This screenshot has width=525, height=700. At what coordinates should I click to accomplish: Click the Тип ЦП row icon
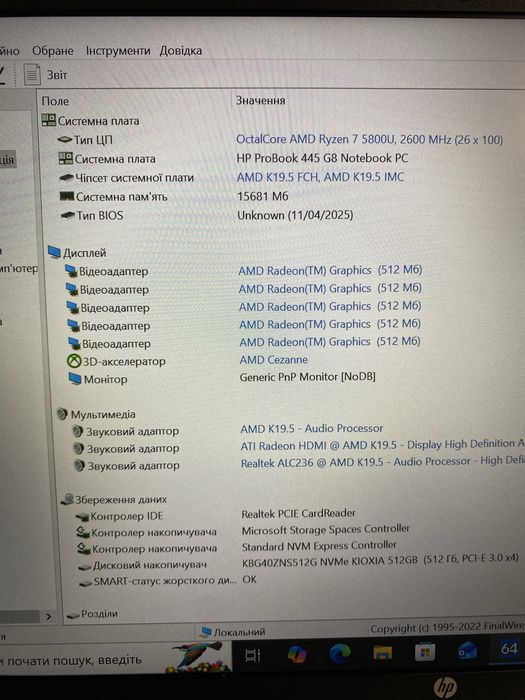tap(65, 140)
